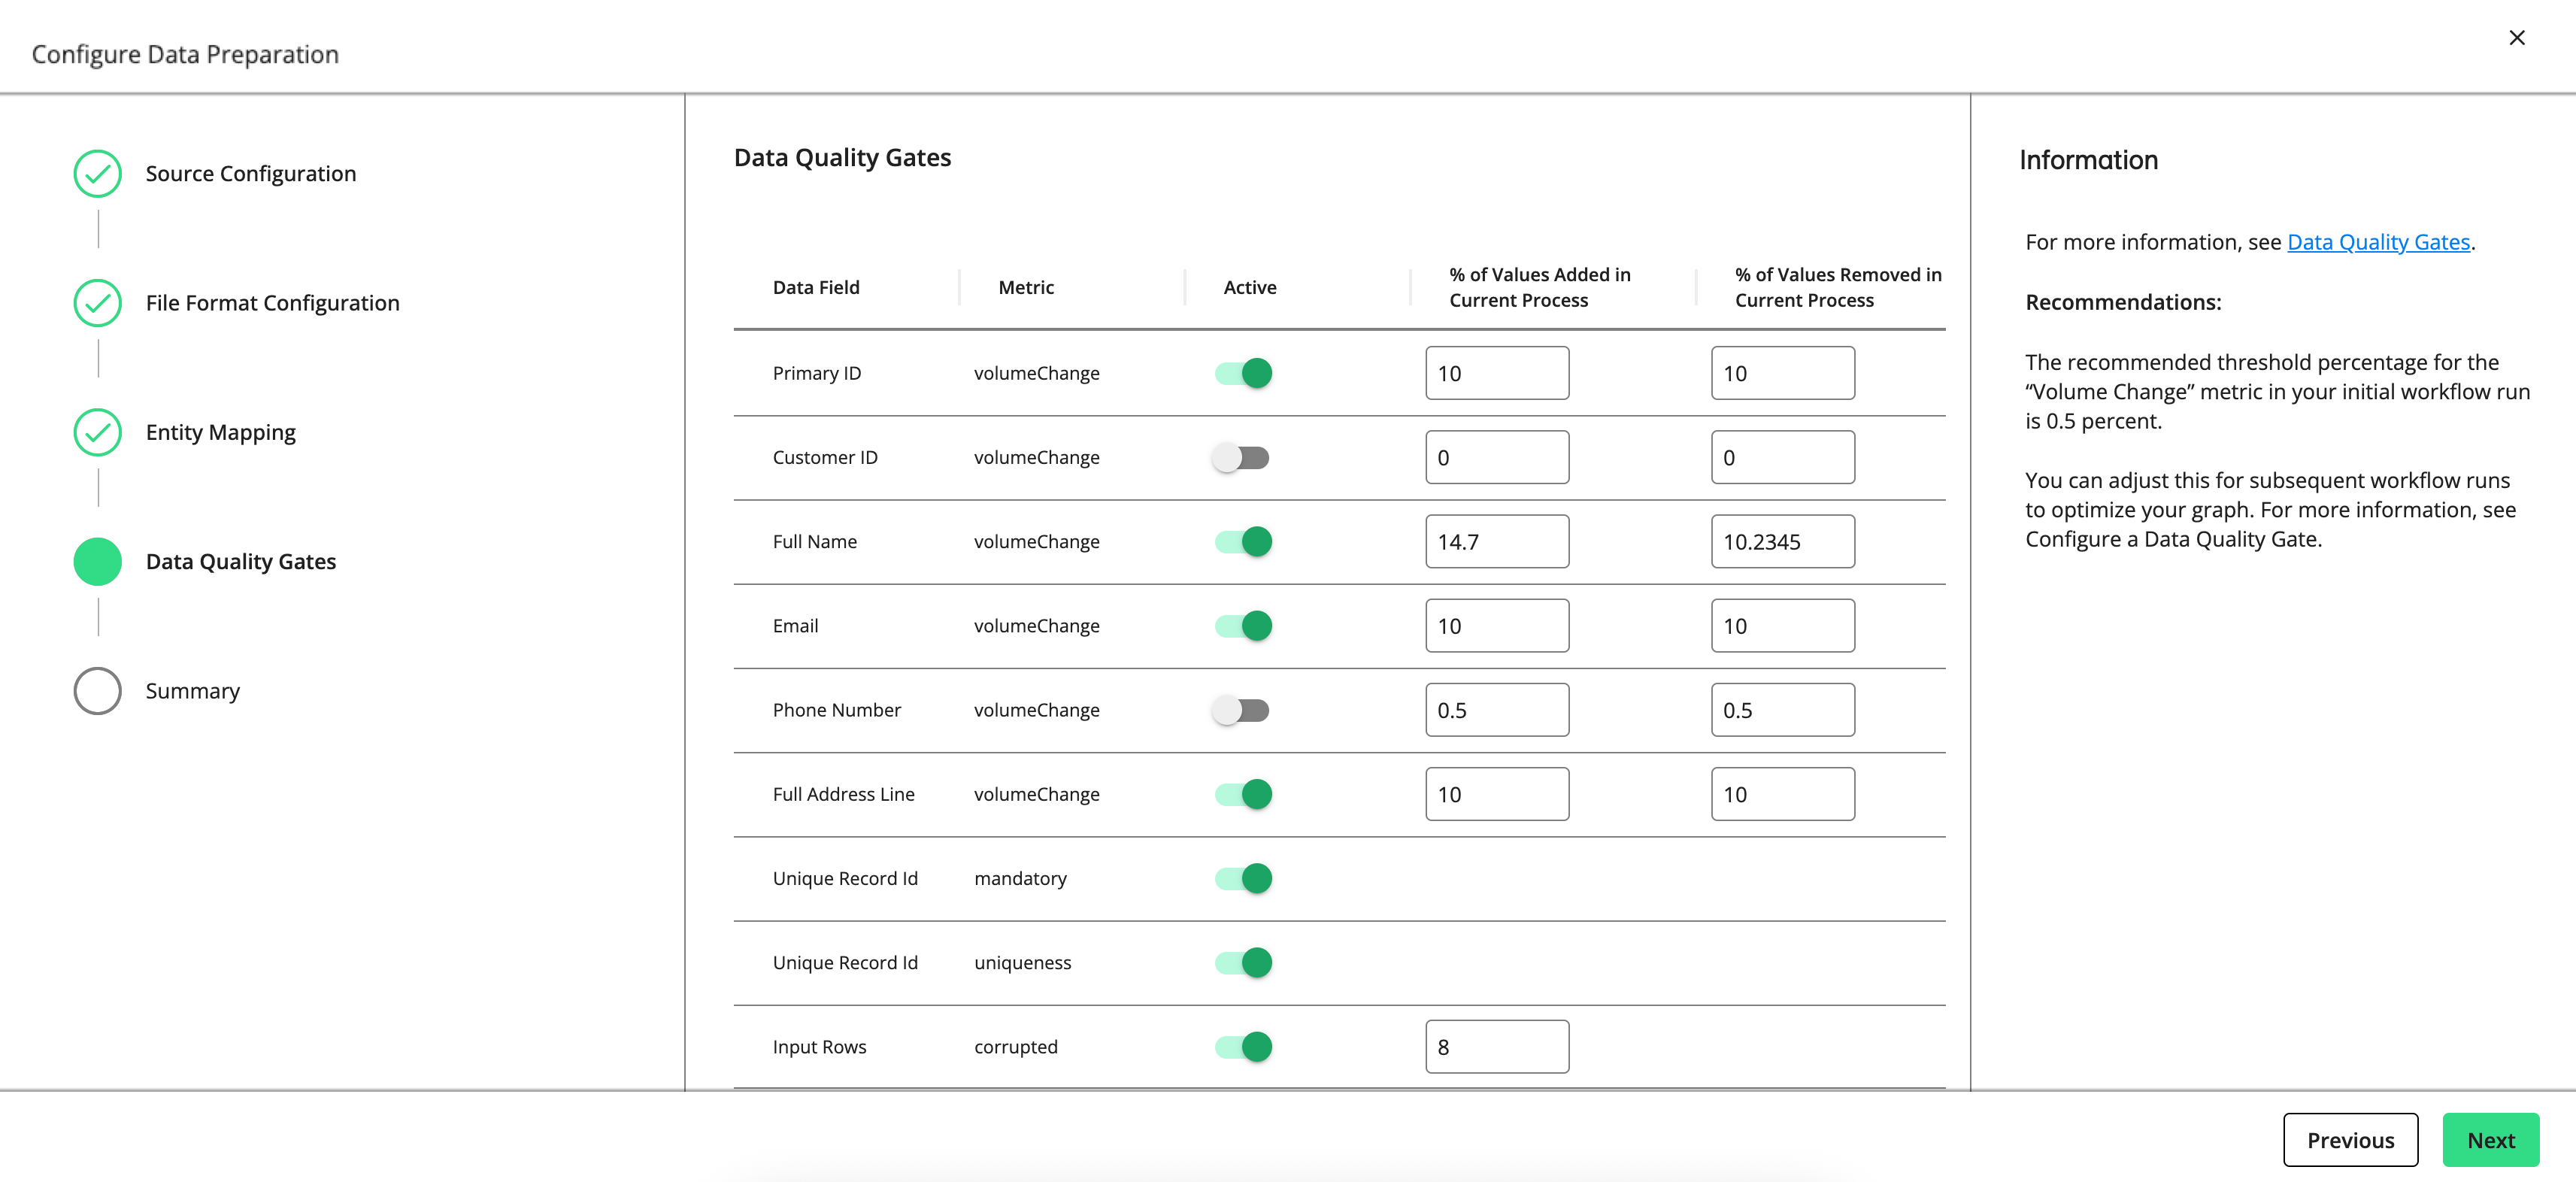Close the Configure Data Preparation dialog

pyautogui.click(x=2517, y=38)
